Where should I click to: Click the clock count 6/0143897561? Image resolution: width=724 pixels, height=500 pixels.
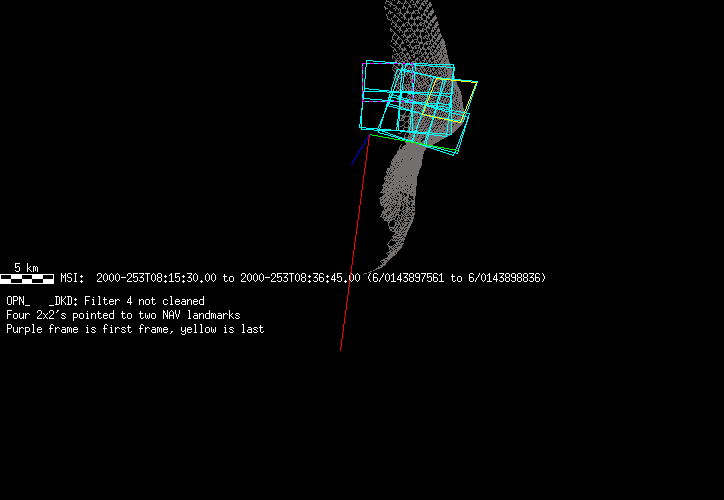(408, 278)
